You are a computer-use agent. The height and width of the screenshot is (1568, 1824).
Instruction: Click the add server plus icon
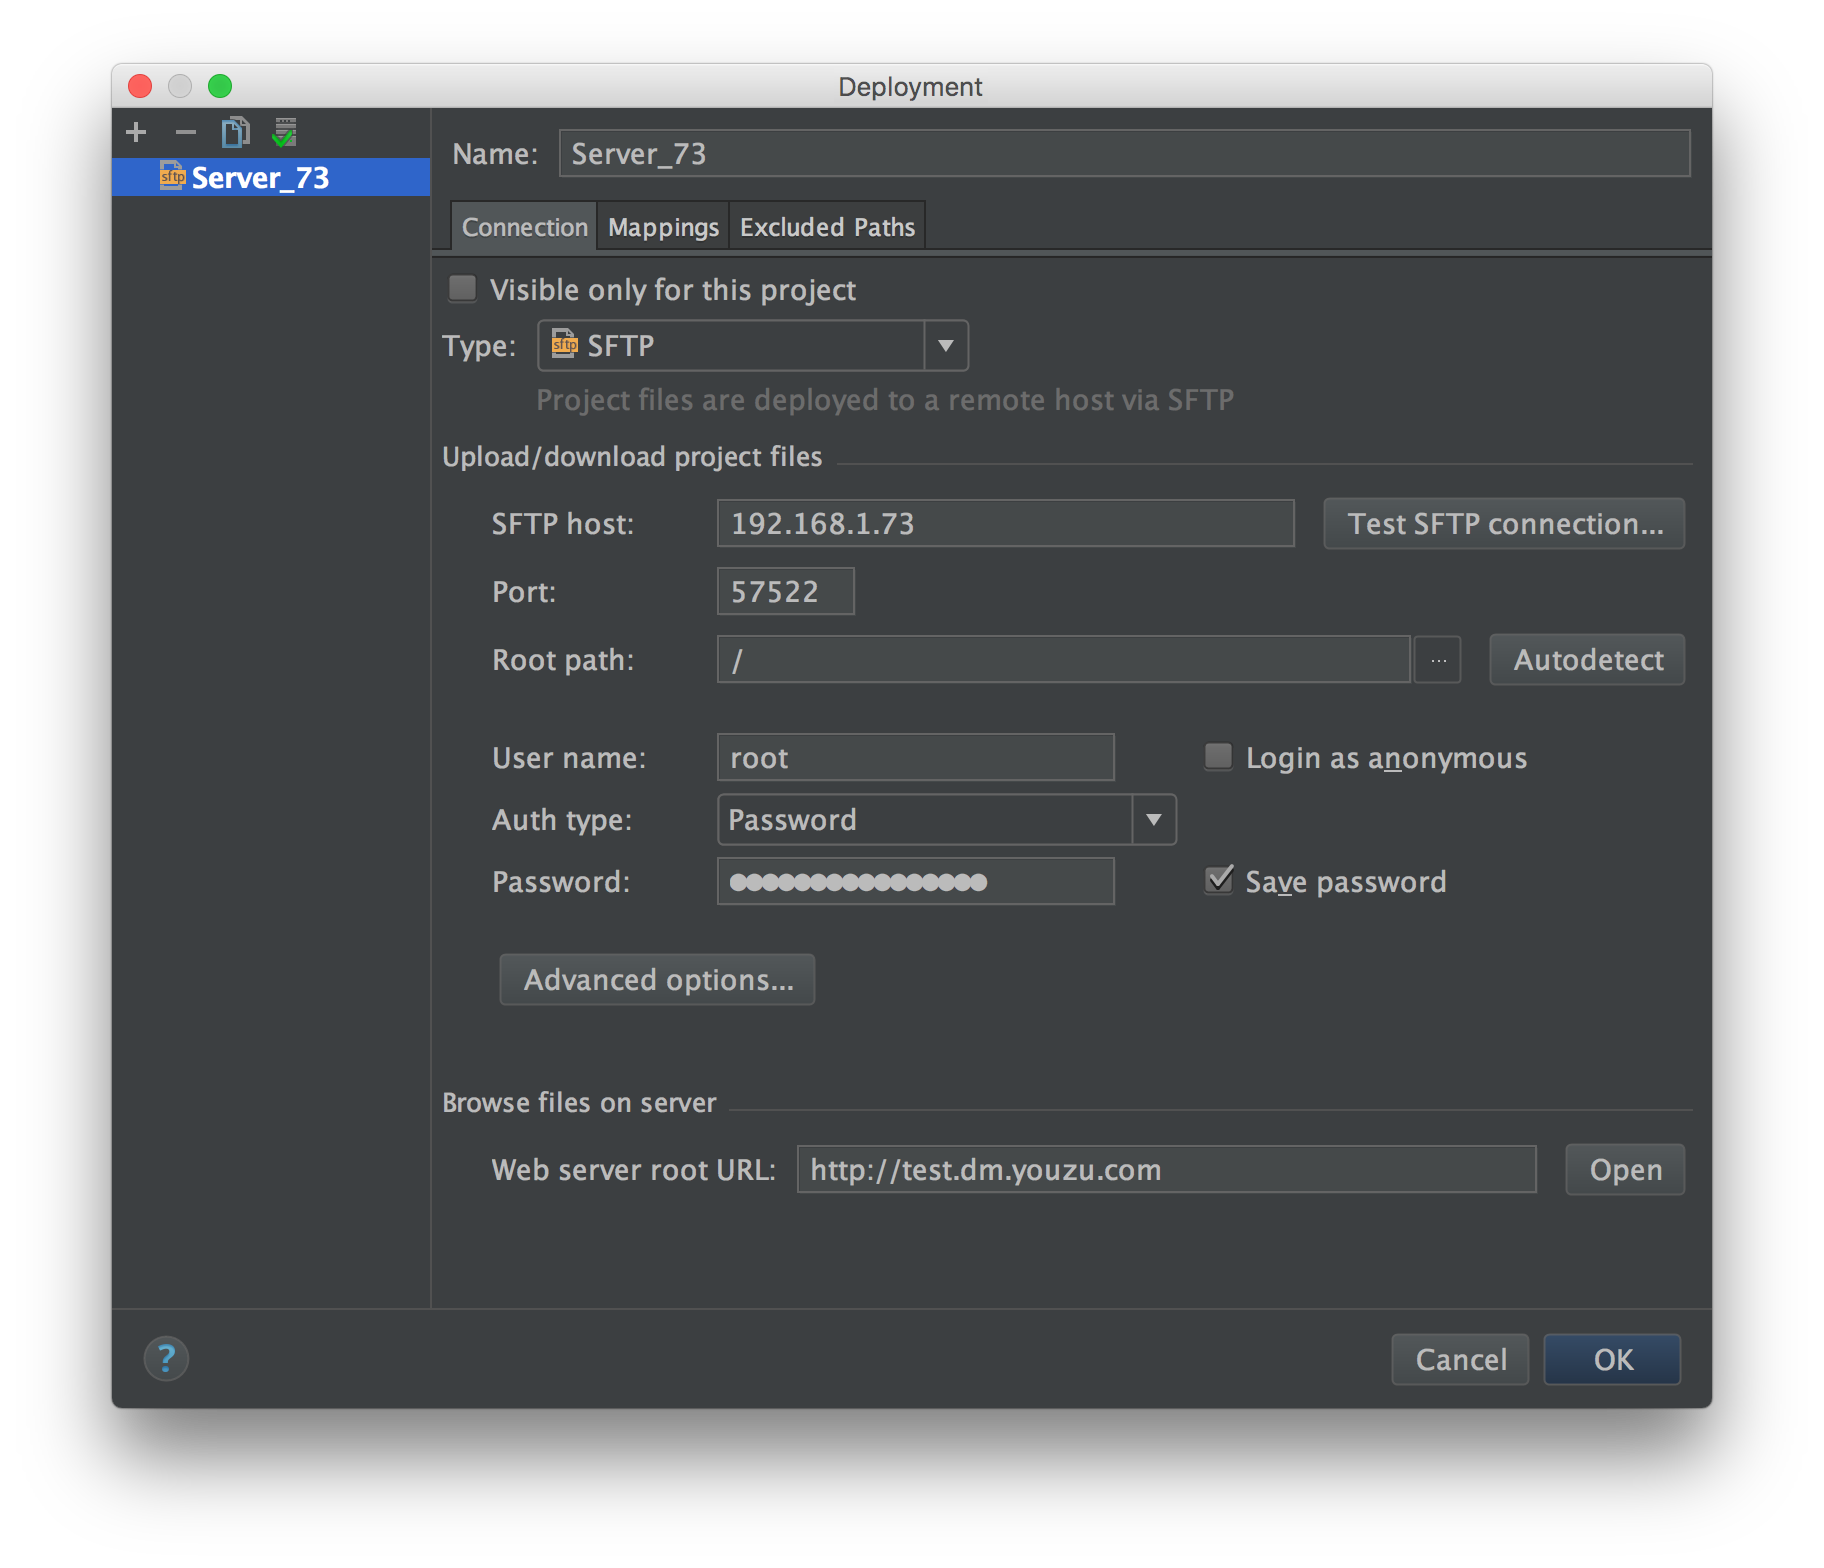click(x=136, y=132)
